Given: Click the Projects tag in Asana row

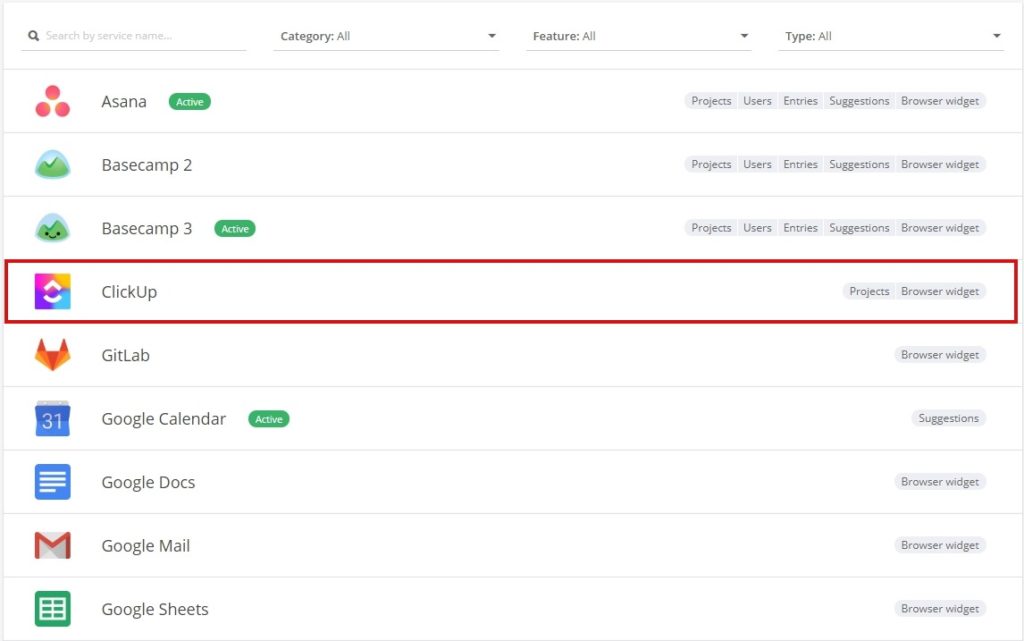Looking at the screenshot, I should pyautogui.click(x=711, y=101).
